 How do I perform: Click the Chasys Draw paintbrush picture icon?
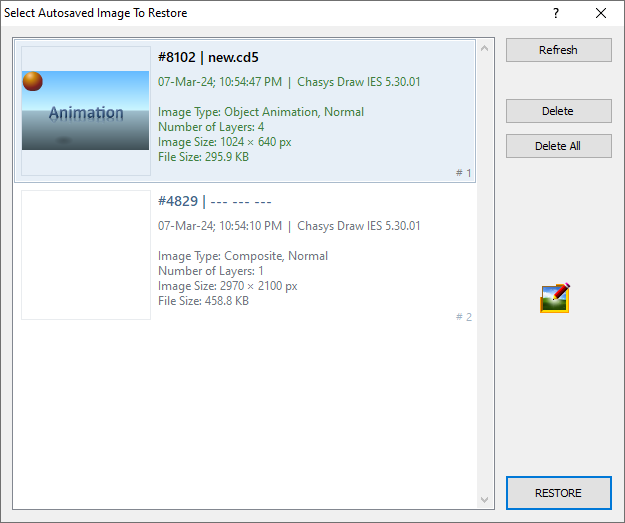(555, 298)
